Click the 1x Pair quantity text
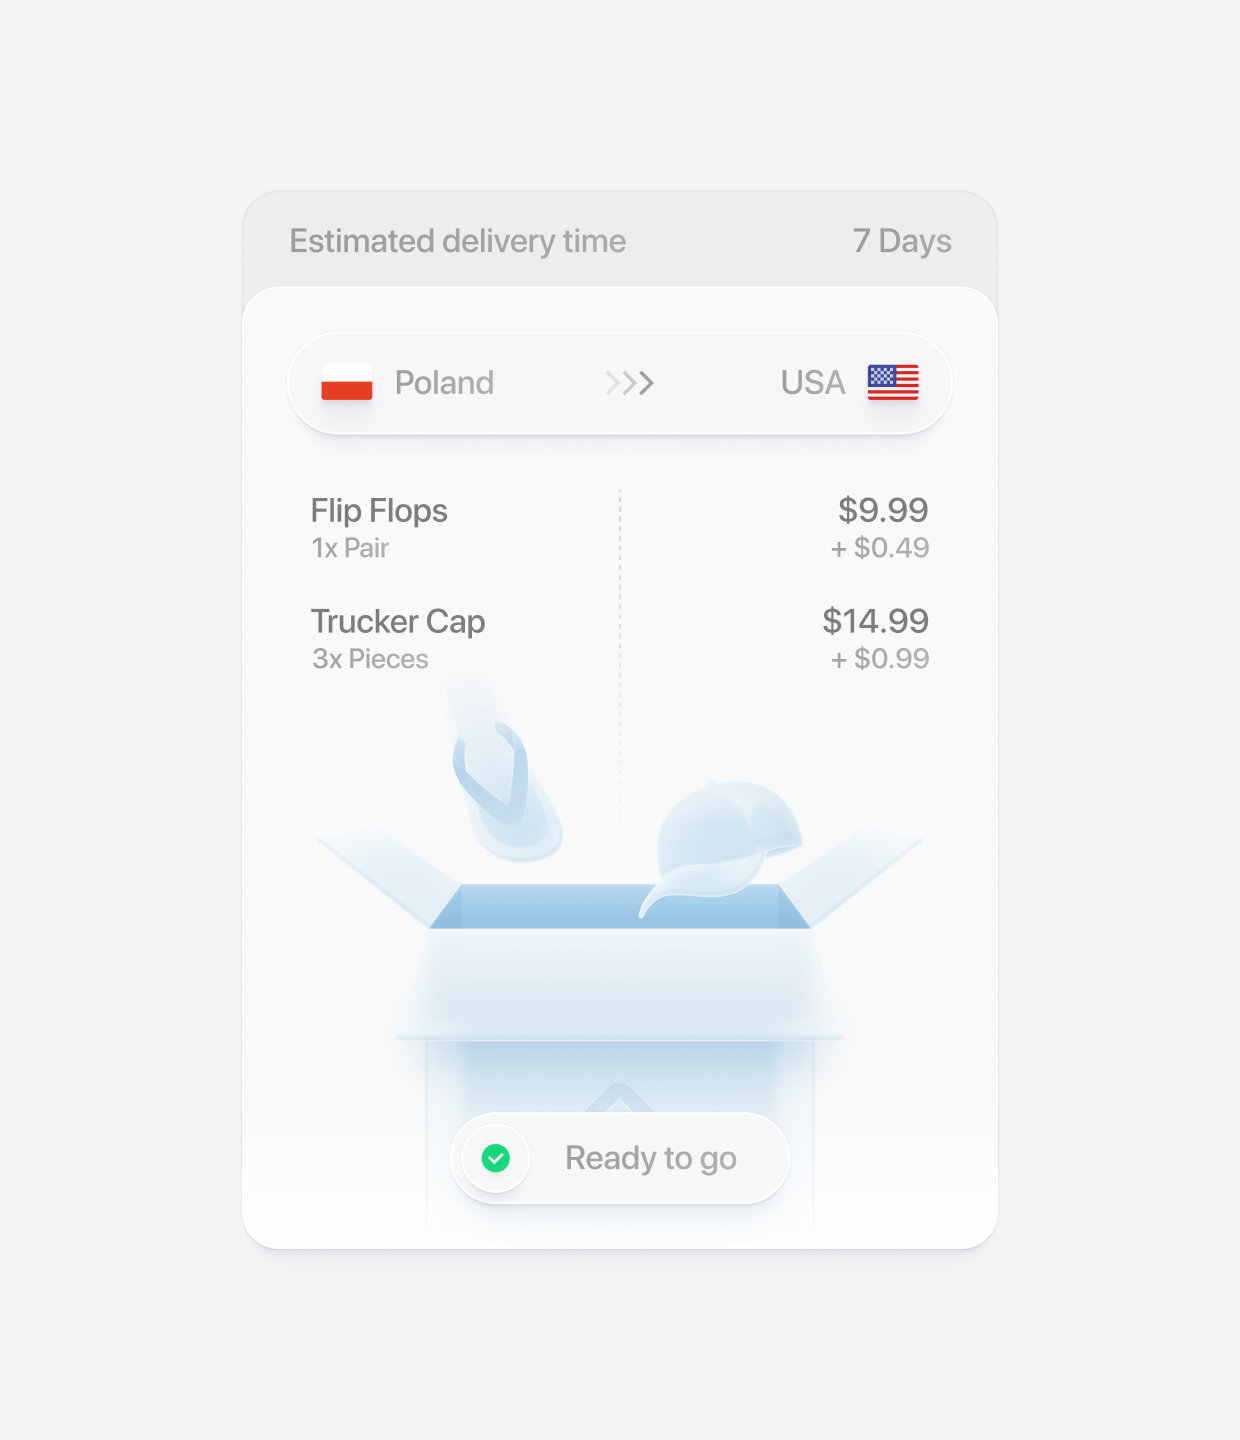1240x1440 pixels. click(x=350, y=548)
